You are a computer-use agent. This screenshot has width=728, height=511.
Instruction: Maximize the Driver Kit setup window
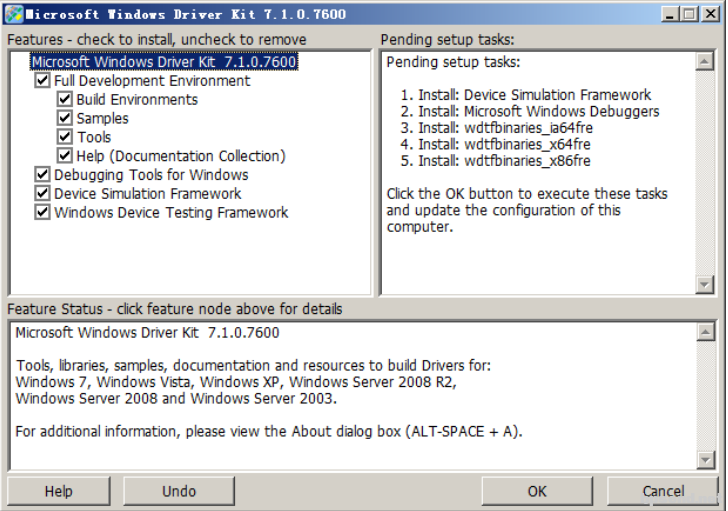pyautogui.click(x=689, y=14)
